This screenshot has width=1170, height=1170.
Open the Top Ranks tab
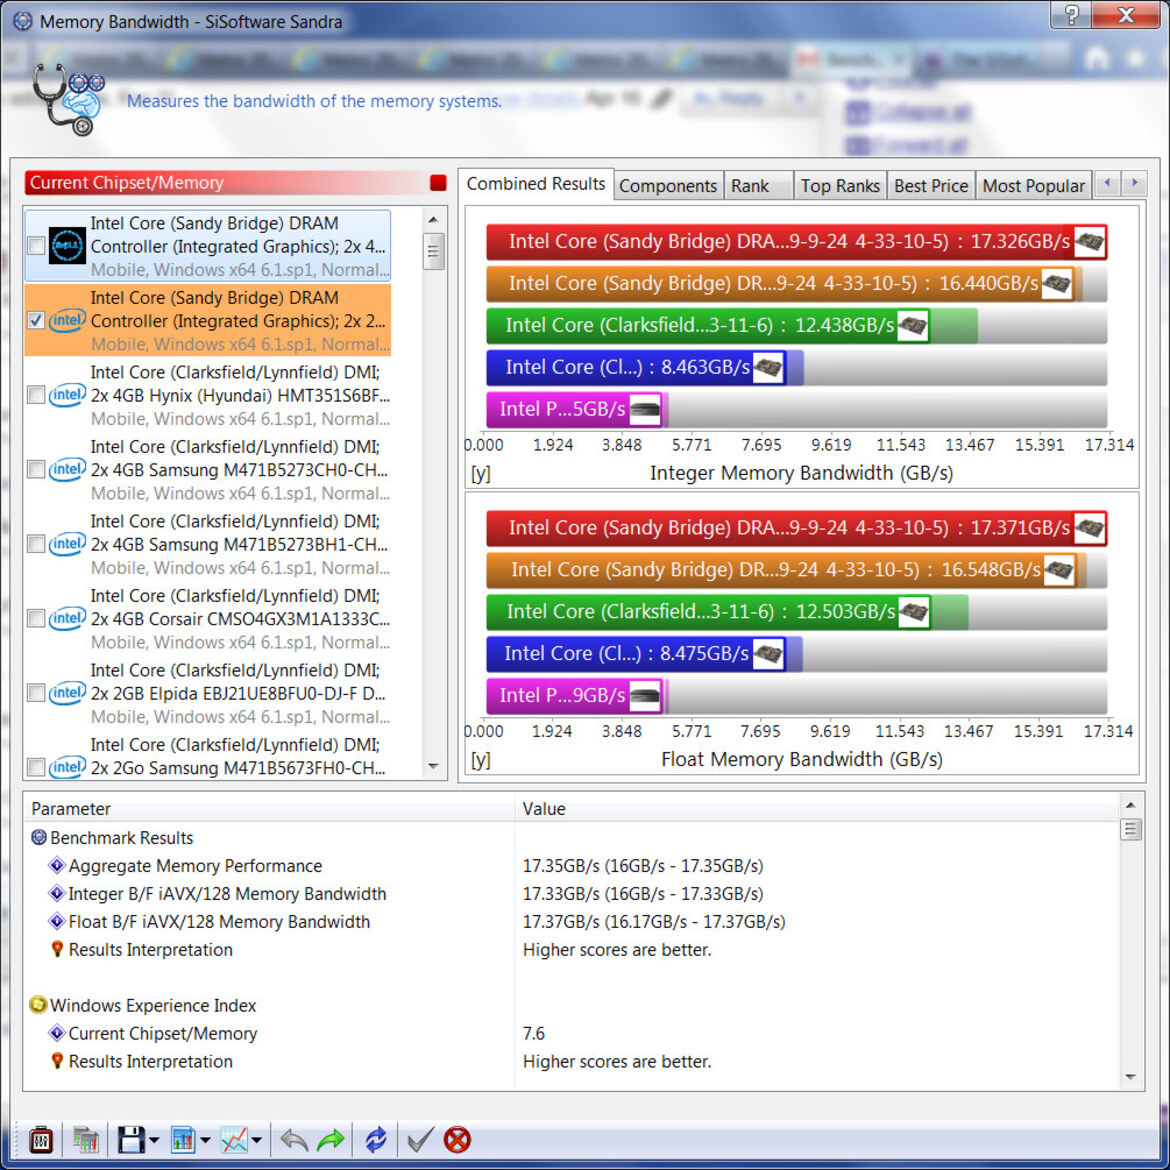pos(839,186)
